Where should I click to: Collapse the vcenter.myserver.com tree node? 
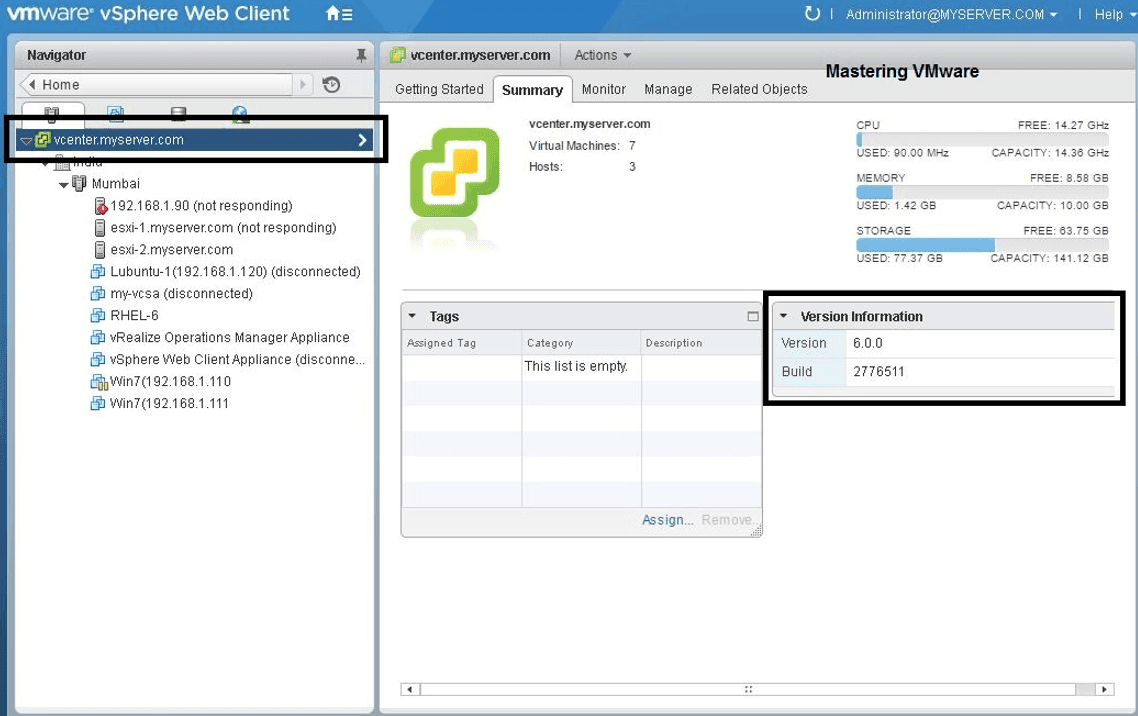click(26, 141)
